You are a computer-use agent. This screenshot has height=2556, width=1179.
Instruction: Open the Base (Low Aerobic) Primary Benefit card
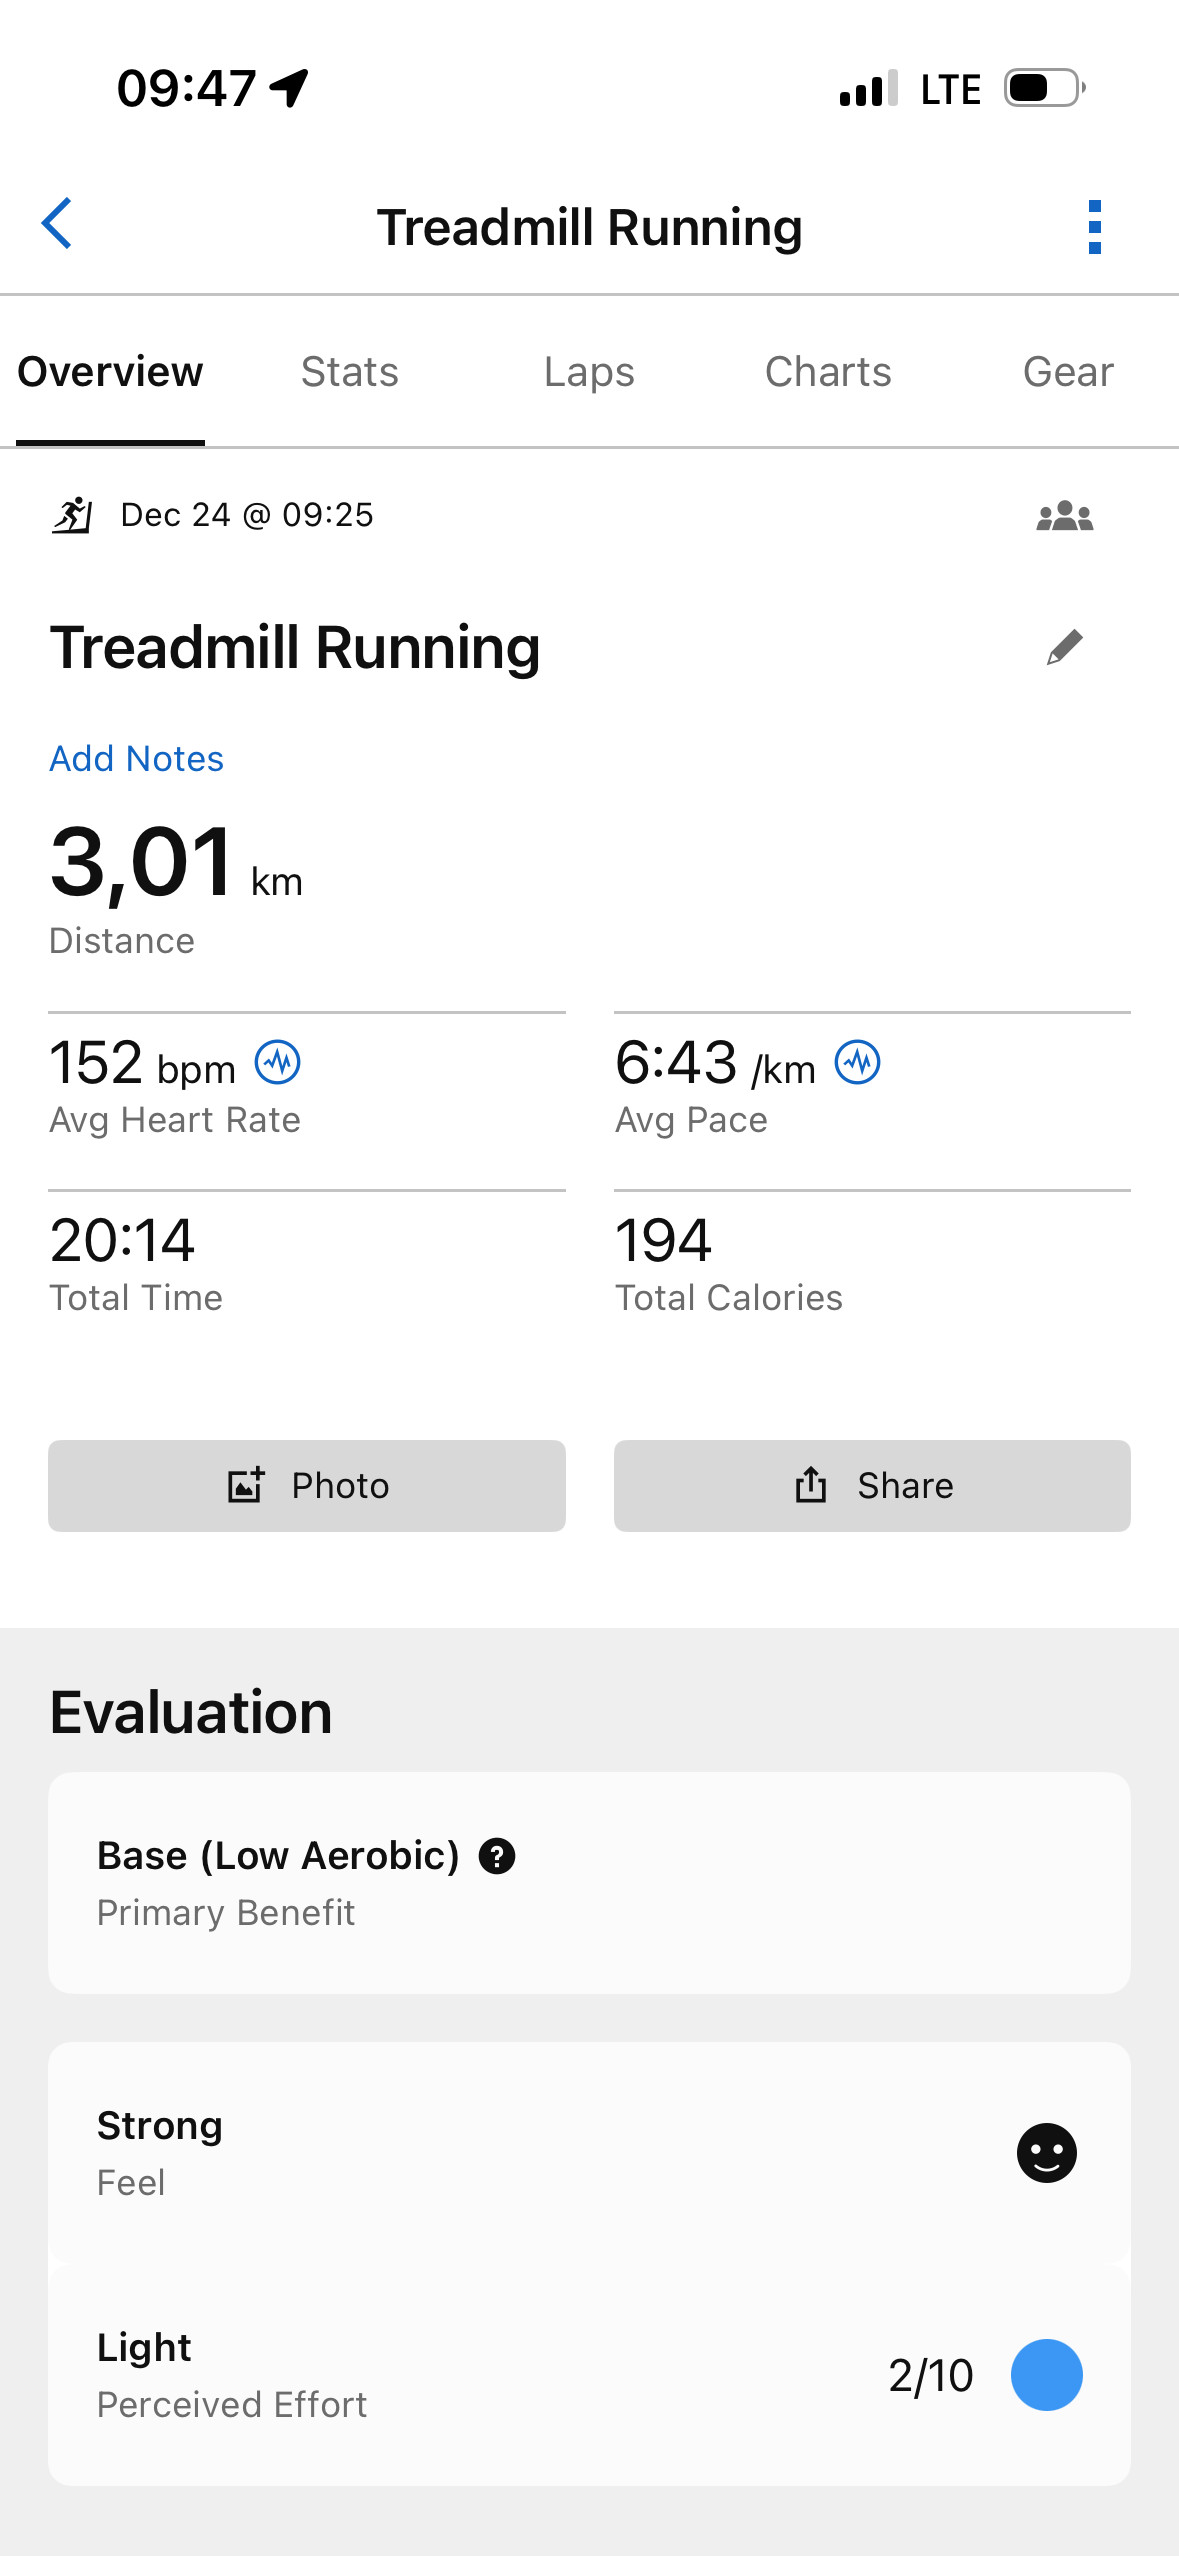click(x=589, y=1883)
